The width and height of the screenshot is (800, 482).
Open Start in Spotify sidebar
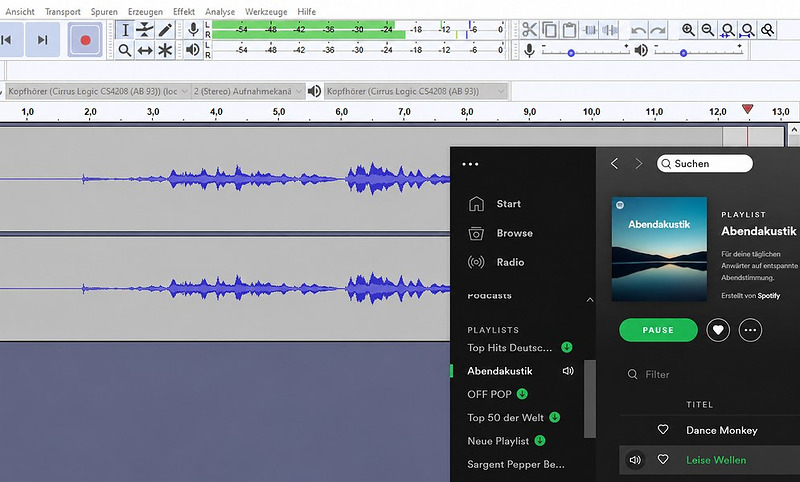pos(494,204)
